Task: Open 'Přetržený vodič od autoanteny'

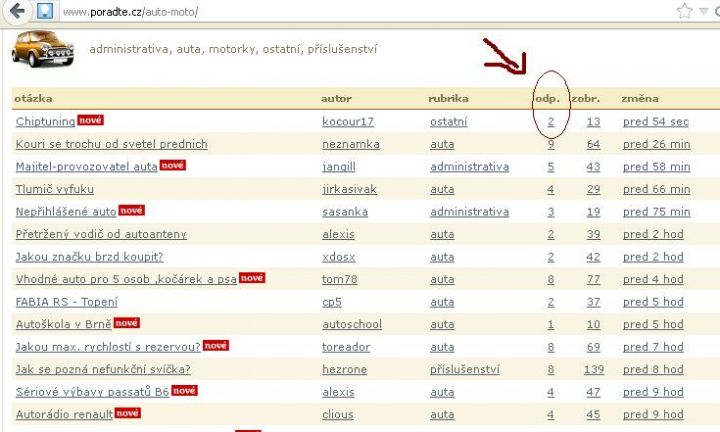Action: (101, 234)
